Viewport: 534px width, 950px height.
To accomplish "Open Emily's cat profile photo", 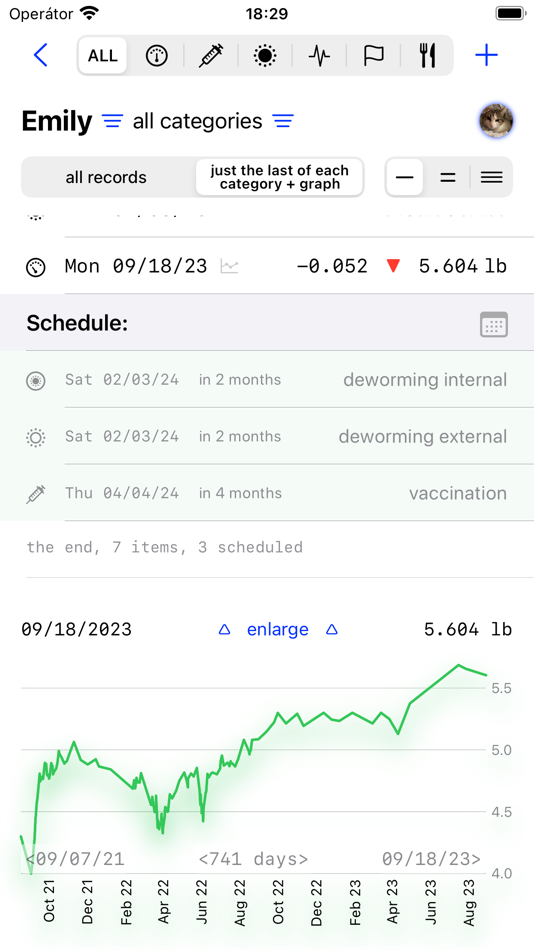I will tap(496, 122).
